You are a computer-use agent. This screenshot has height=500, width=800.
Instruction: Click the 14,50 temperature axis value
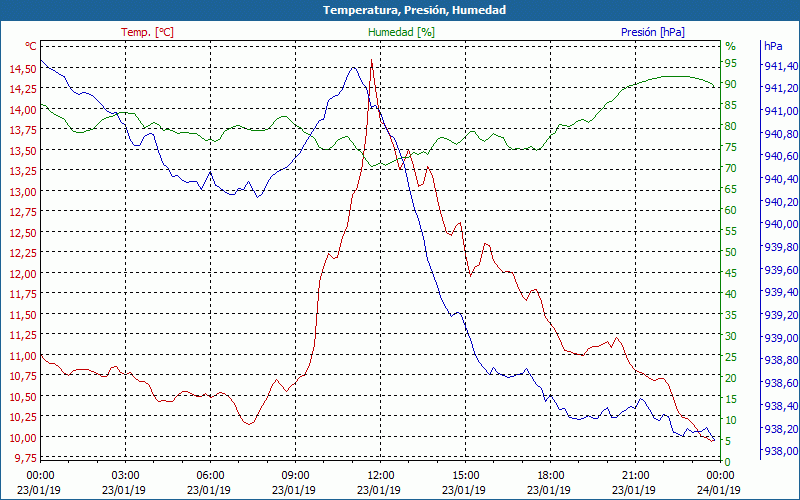pyautogui.click(x=22, y=68)
